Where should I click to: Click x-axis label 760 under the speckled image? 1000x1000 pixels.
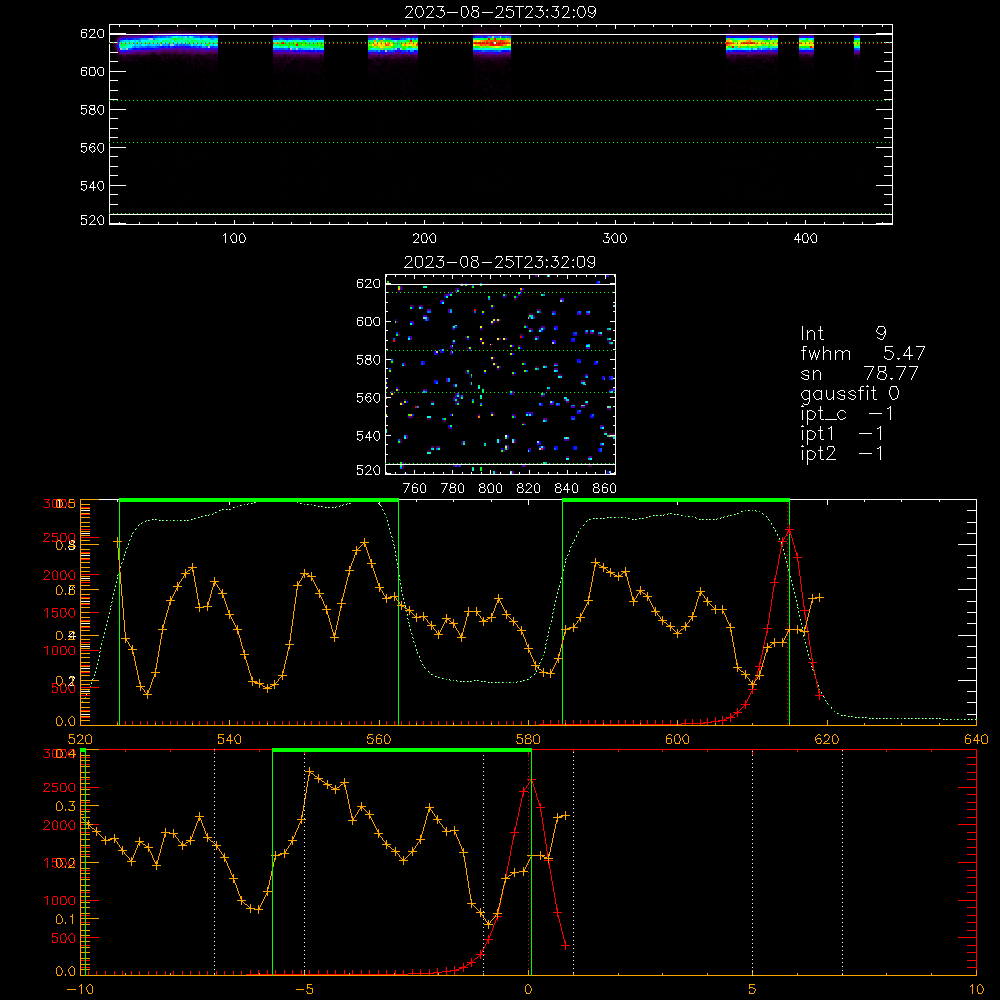tap(415, 489)
